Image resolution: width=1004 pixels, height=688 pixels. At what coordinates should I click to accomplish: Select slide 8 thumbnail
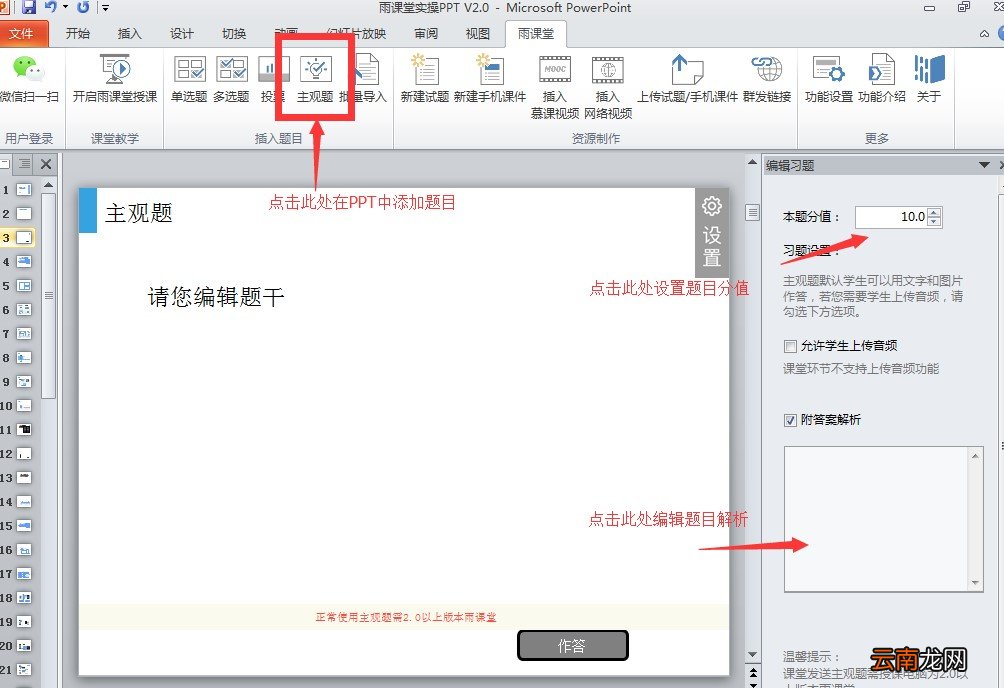click(x=24, y=357)
